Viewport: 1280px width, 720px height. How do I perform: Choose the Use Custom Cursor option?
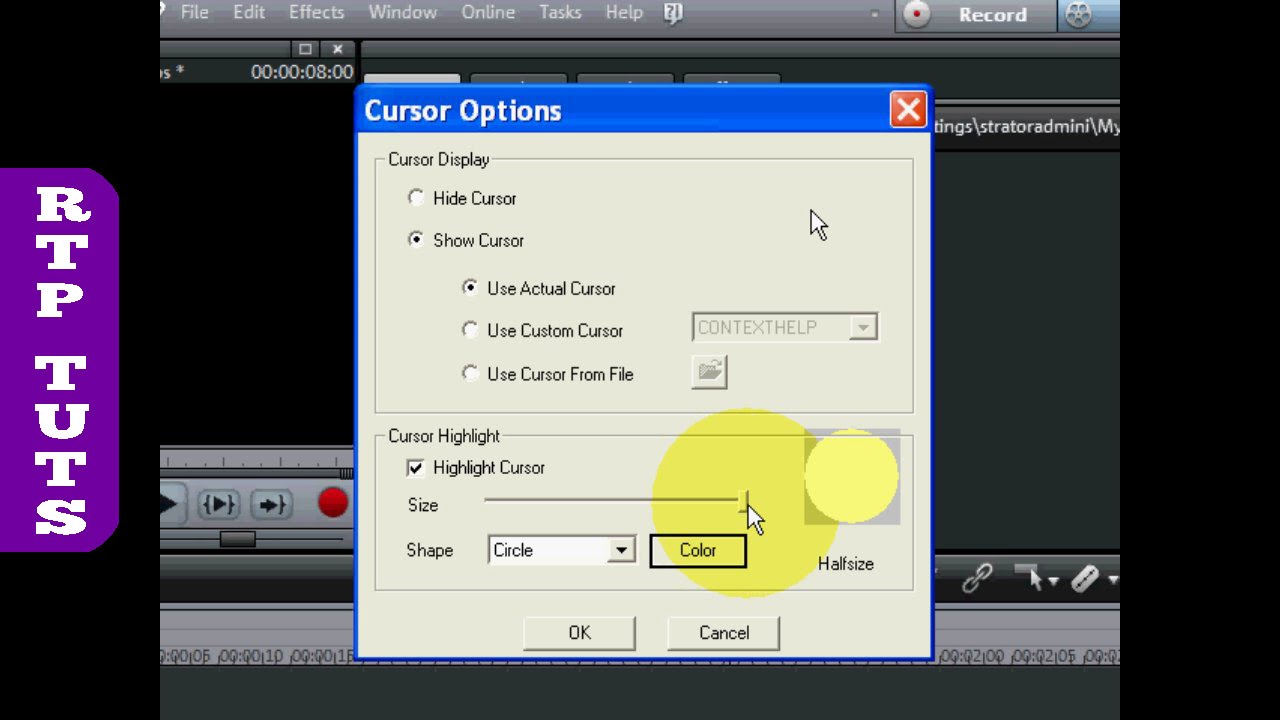(470, 330)
